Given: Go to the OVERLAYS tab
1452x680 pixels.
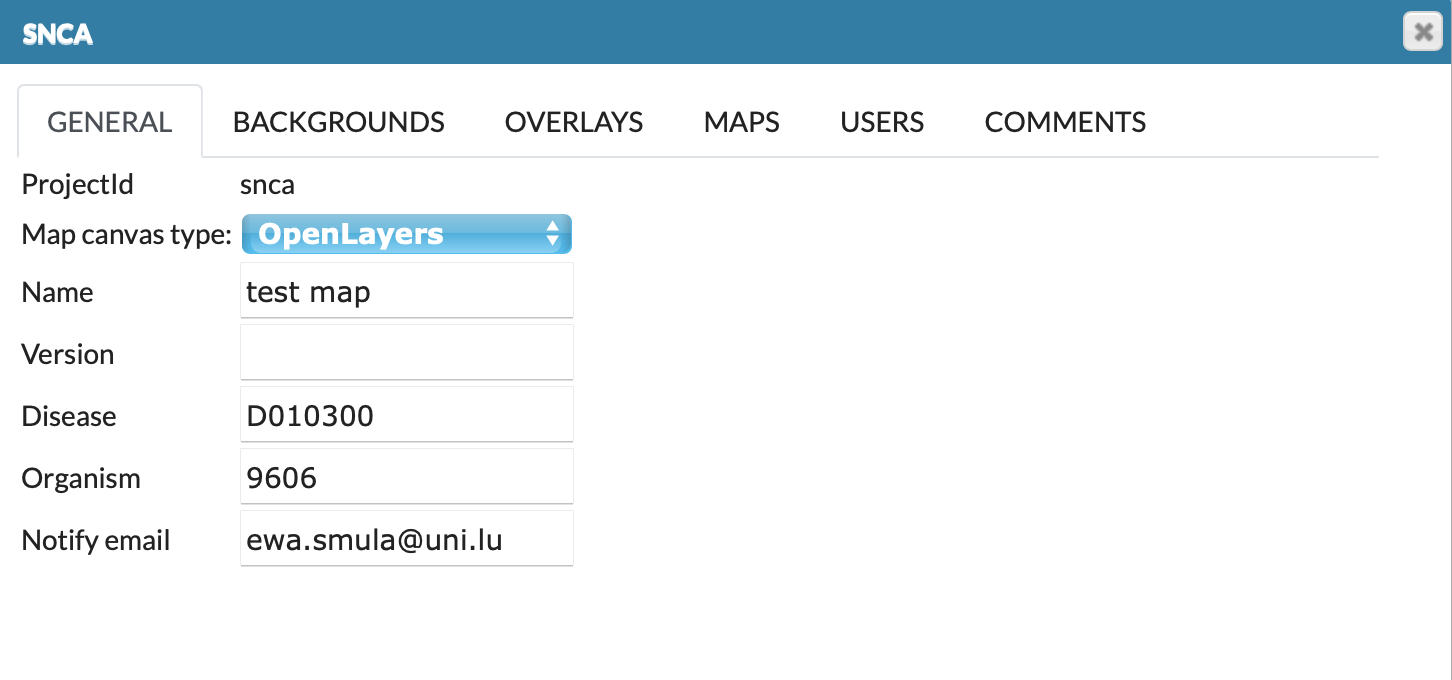Looking at the screenshot, I should click(x=573, y=122).
